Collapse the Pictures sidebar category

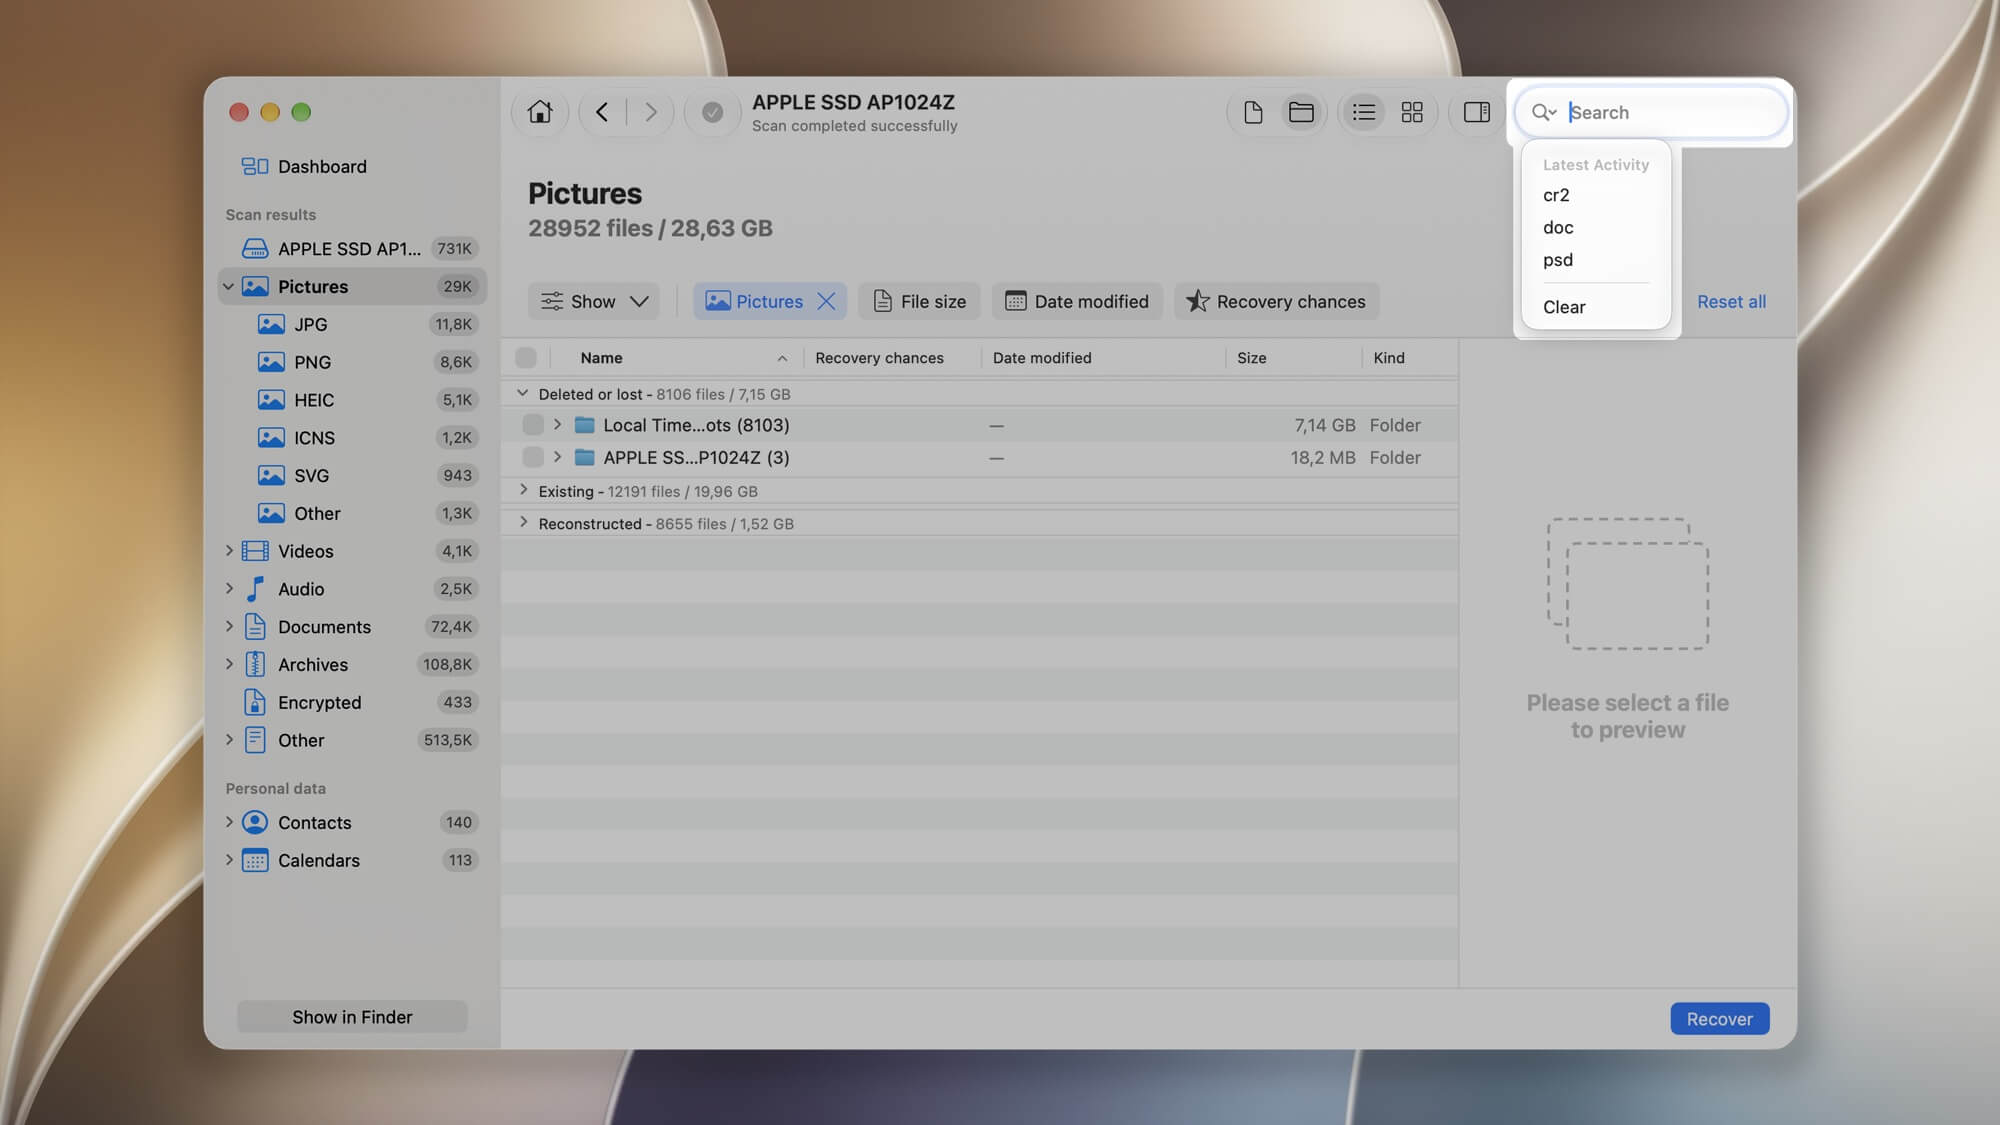point(228,287)
